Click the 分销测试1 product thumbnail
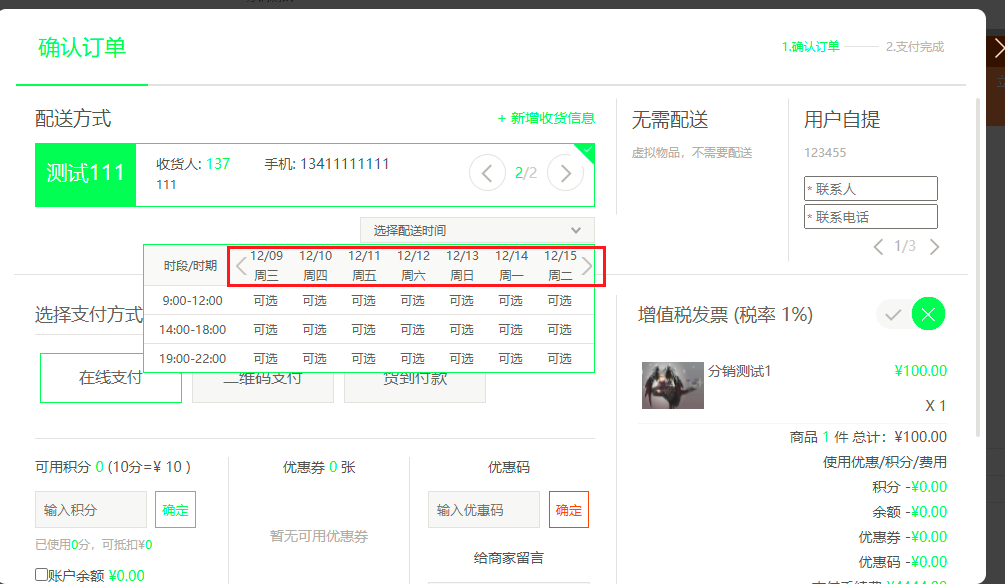This screenshot has height=584, width=1005. coord(672,385)
